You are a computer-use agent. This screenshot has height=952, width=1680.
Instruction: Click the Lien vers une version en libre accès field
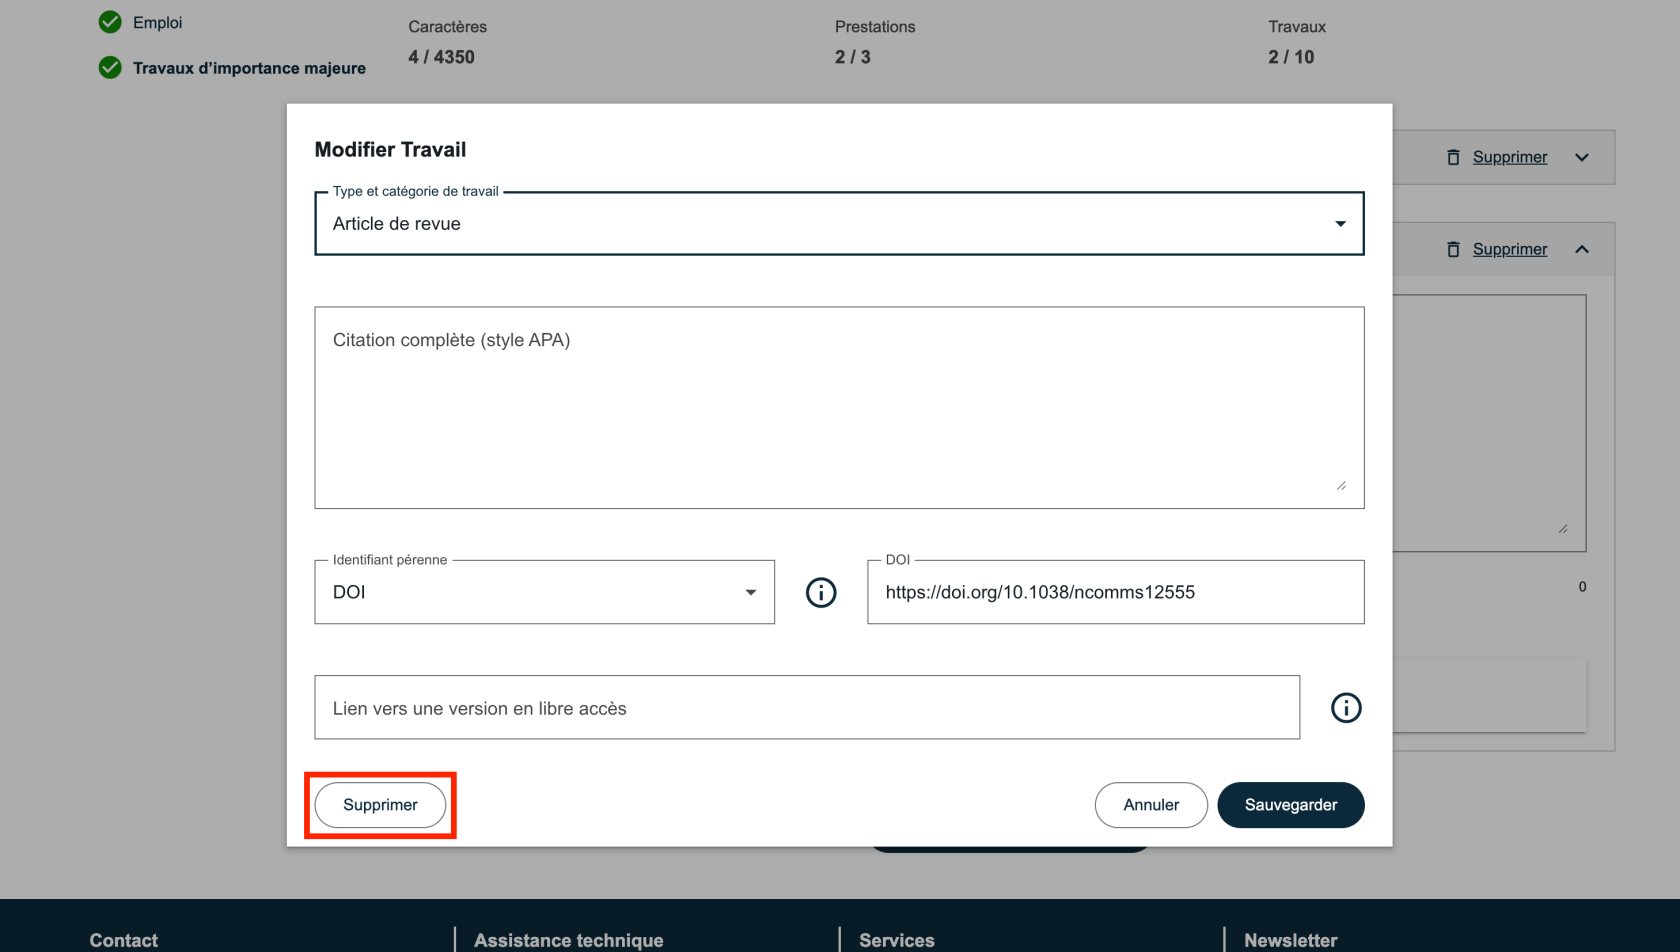tap(806, 708)
